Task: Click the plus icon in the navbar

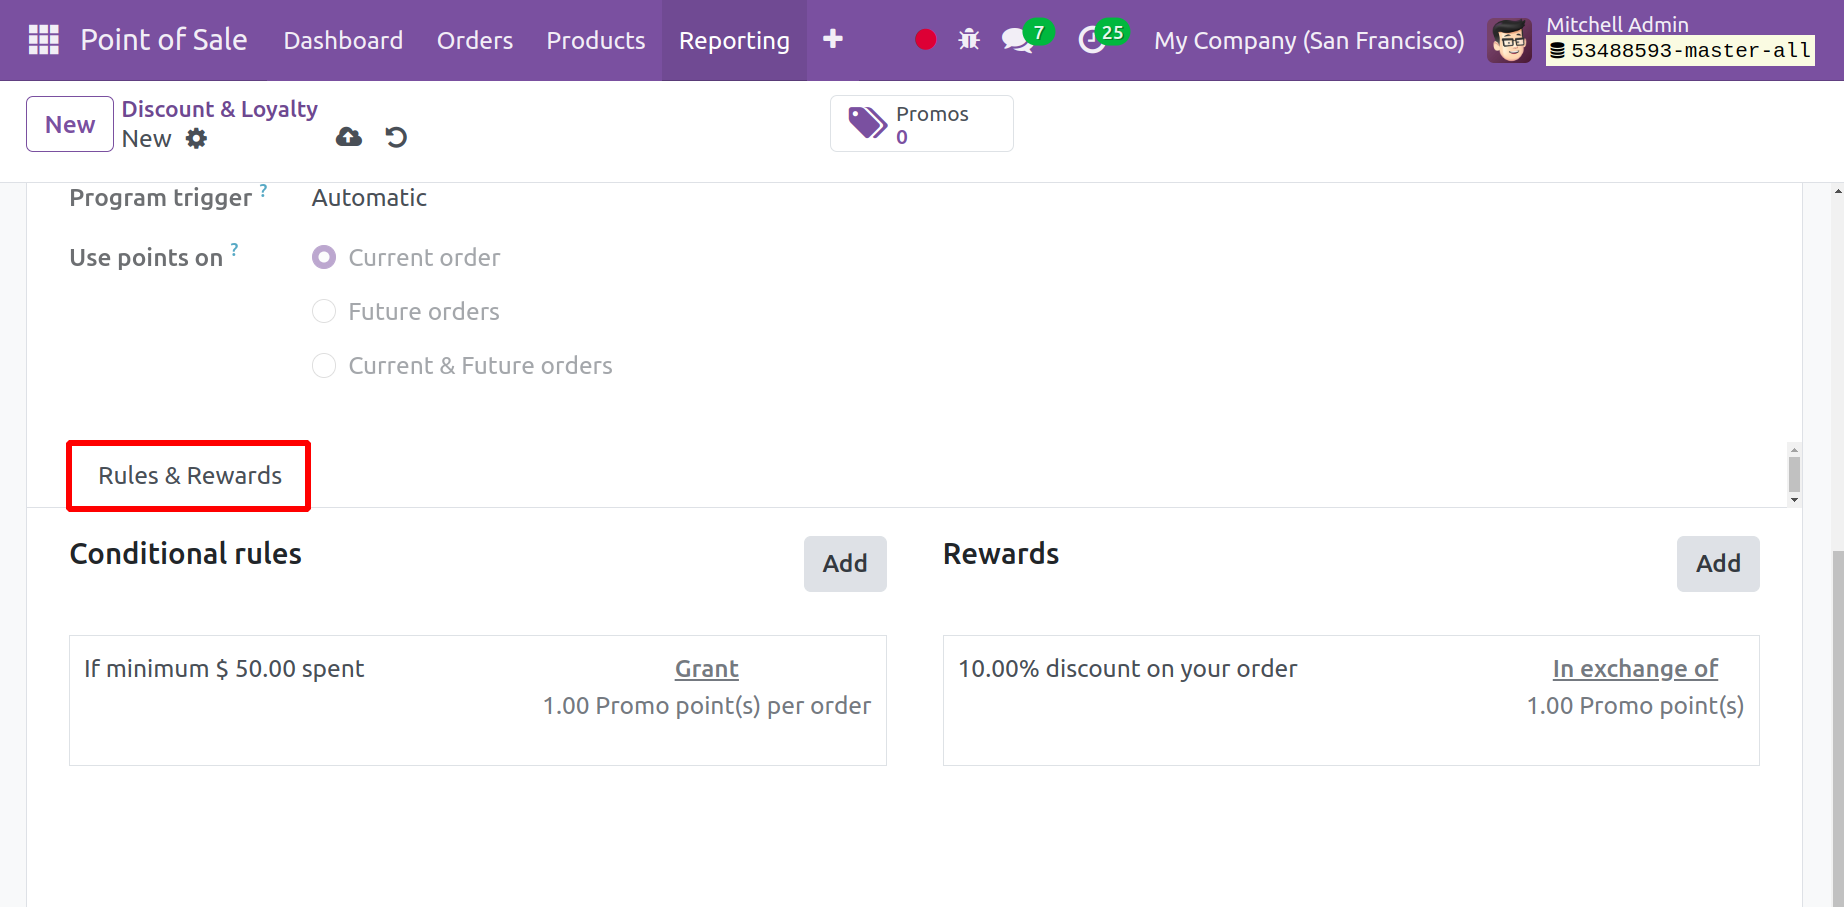Action: point(832,40)
